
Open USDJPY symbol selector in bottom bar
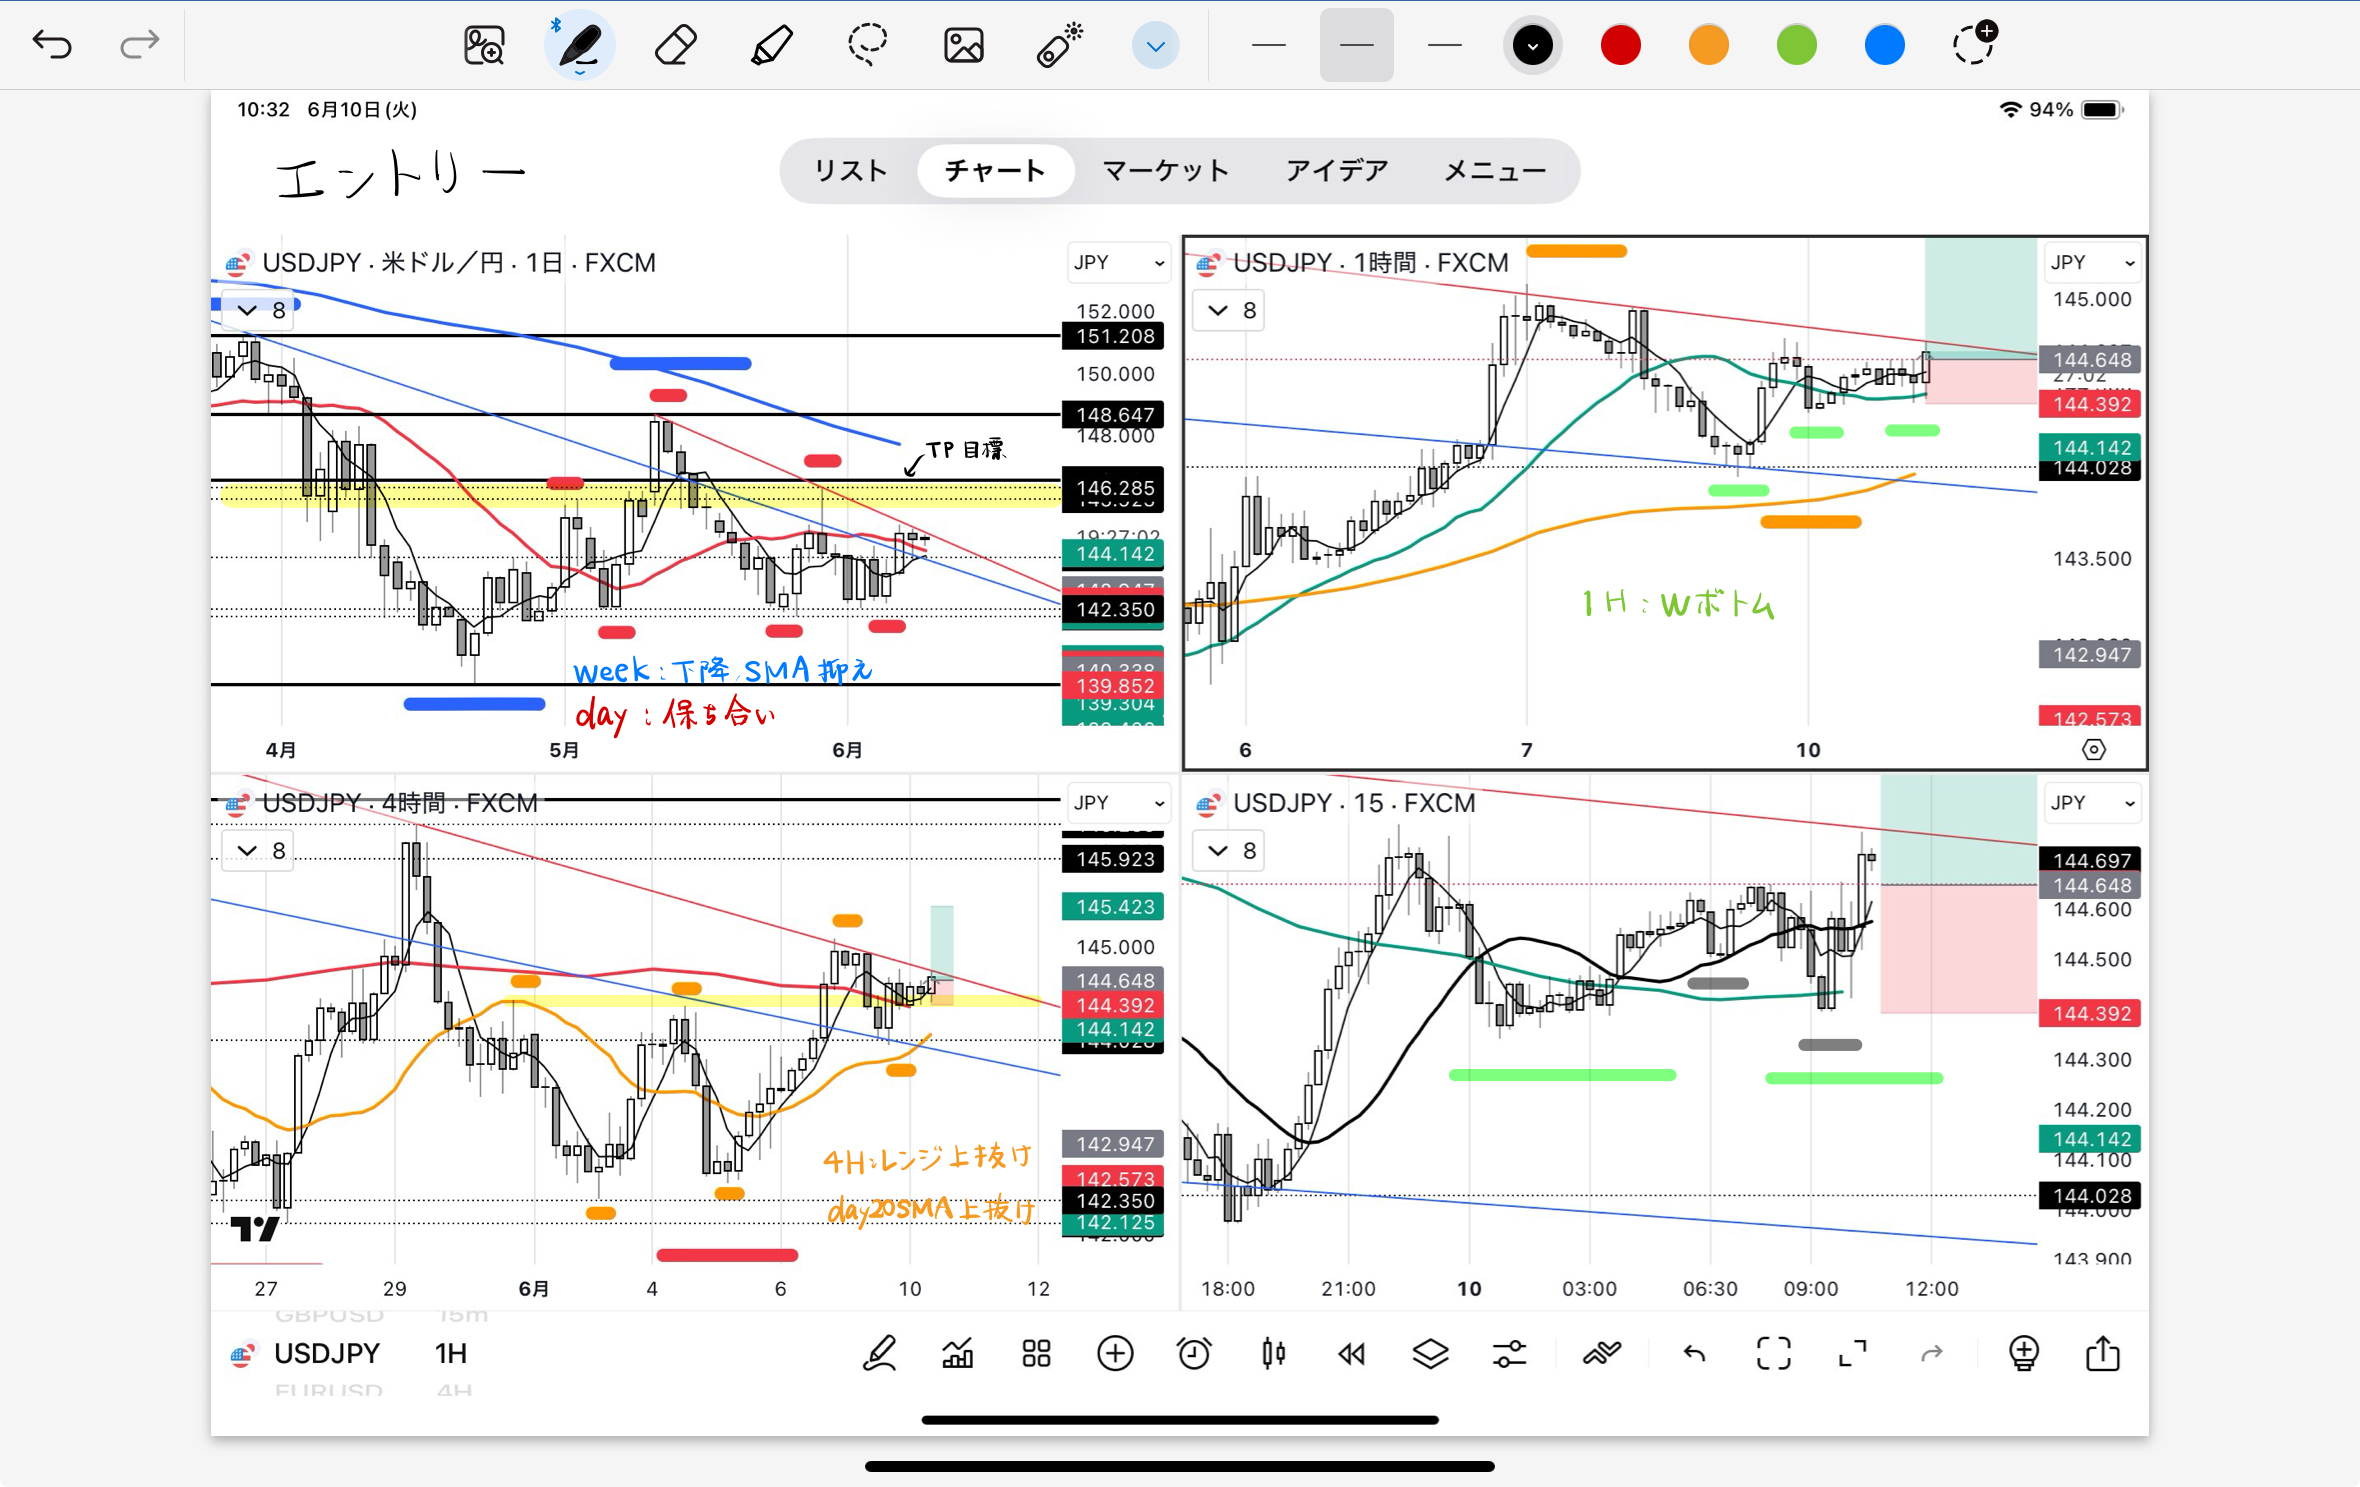[326, 1353]
